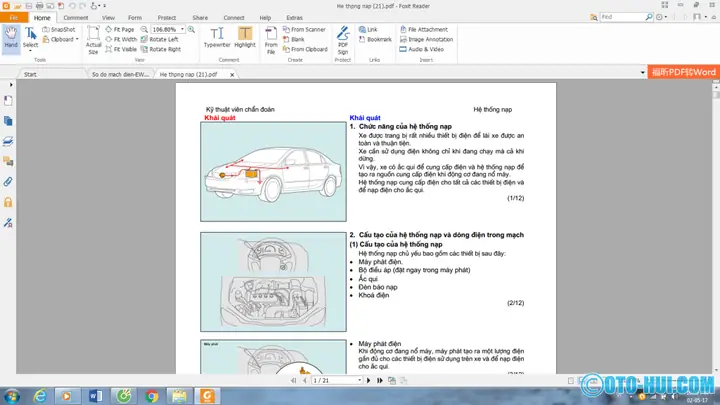The width and height of the screenshot is (720, 405).
Task: Click the Undo arrow in quick access toolbar
Action: (x=72, y=6)
